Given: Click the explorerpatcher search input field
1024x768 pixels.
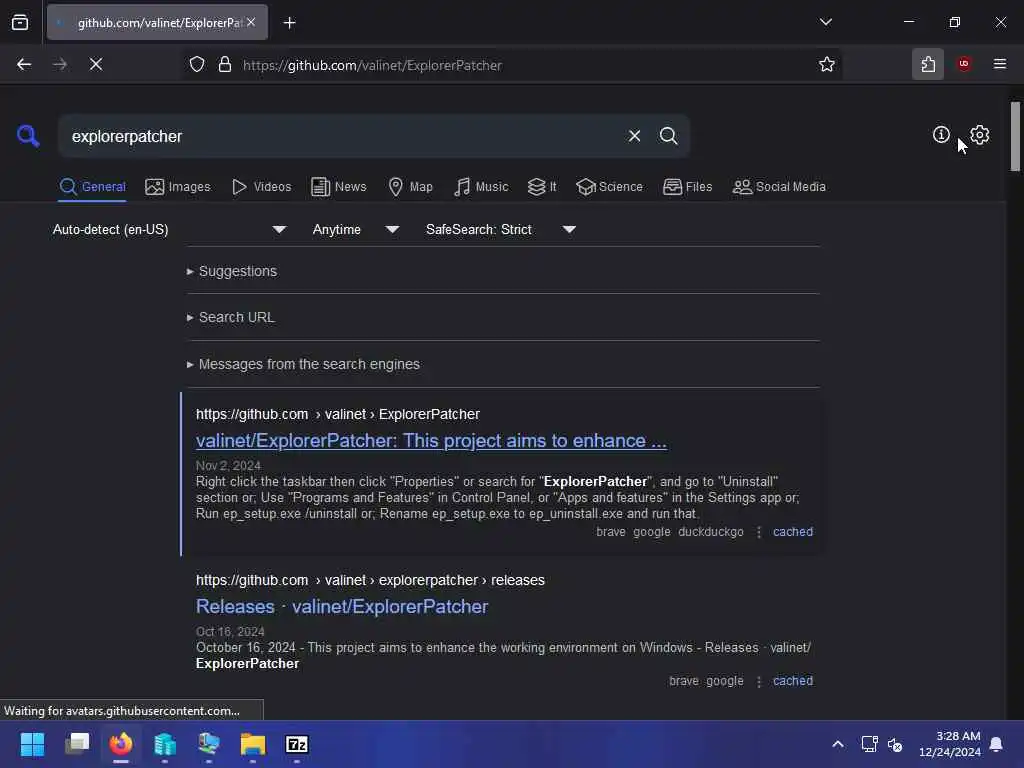Looking at the screenshot, I should tap(343, 136).
